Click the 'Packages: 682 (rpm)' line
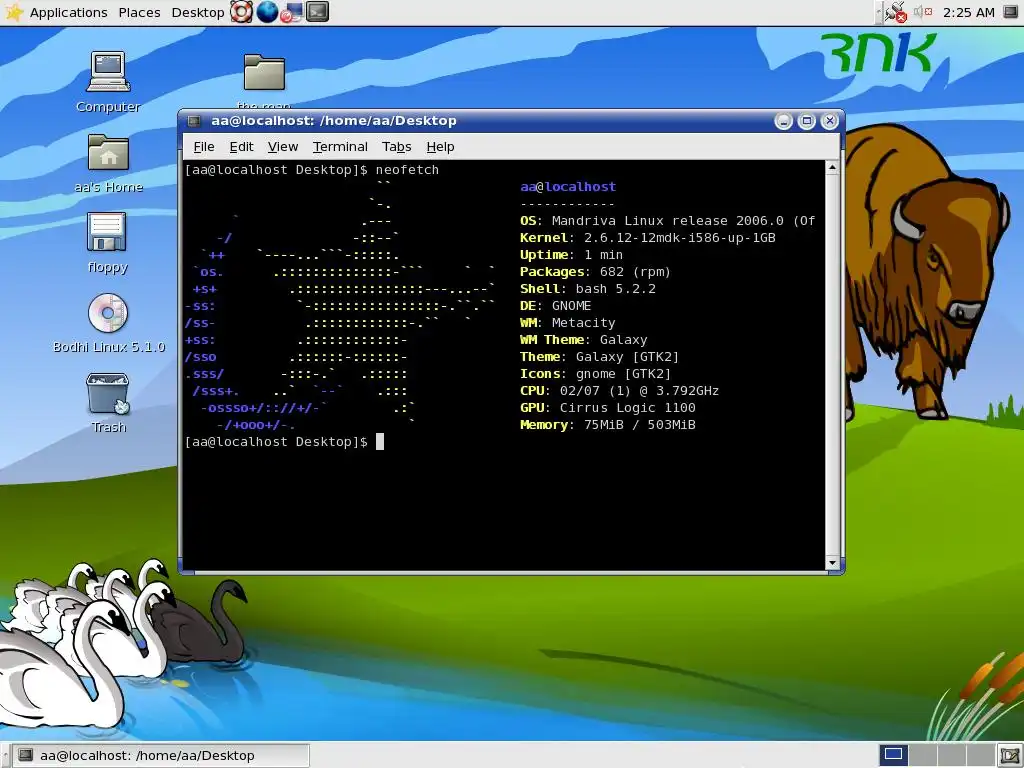Screen dimensions: 1024x768 click(x=595, y=272)
